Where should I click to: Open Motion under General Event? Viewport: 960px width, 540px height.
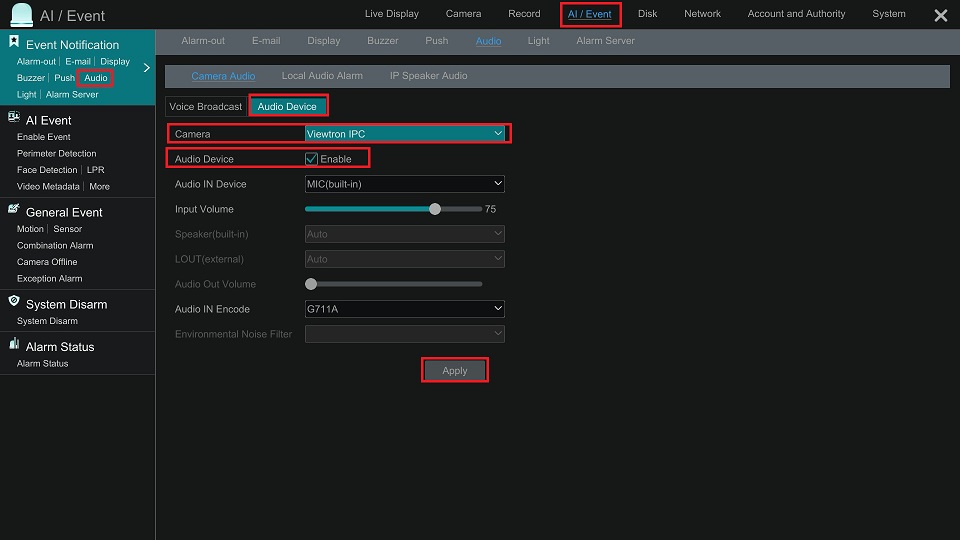pyautogui.click(x=30, y=228)
